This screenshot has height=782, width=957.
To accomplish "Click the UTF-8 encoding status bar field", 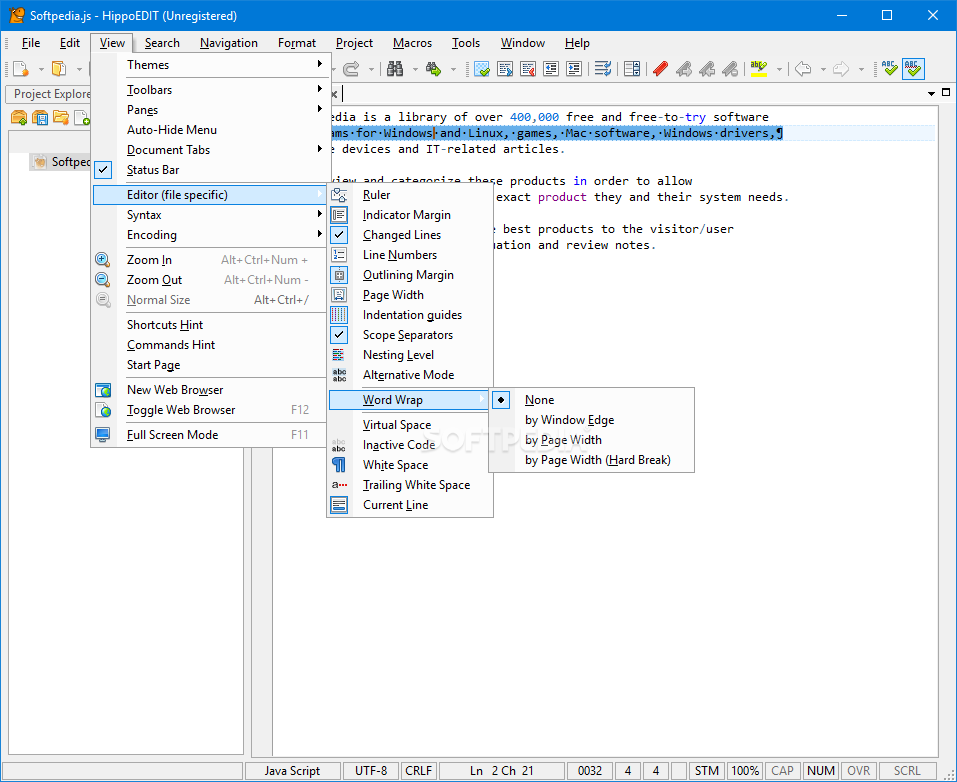I will point(371,771).
